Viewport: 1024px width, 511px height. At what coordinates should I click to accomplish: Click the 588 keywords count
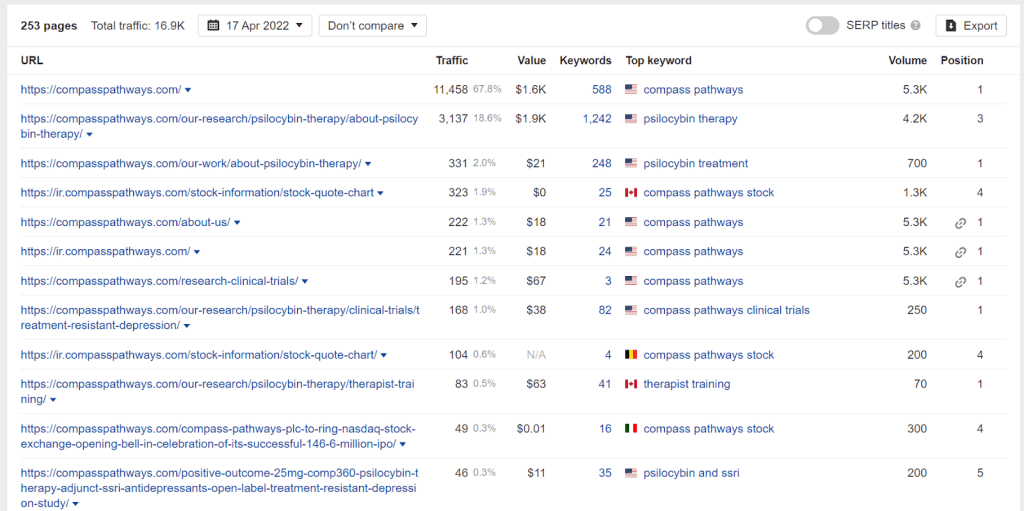601,90
